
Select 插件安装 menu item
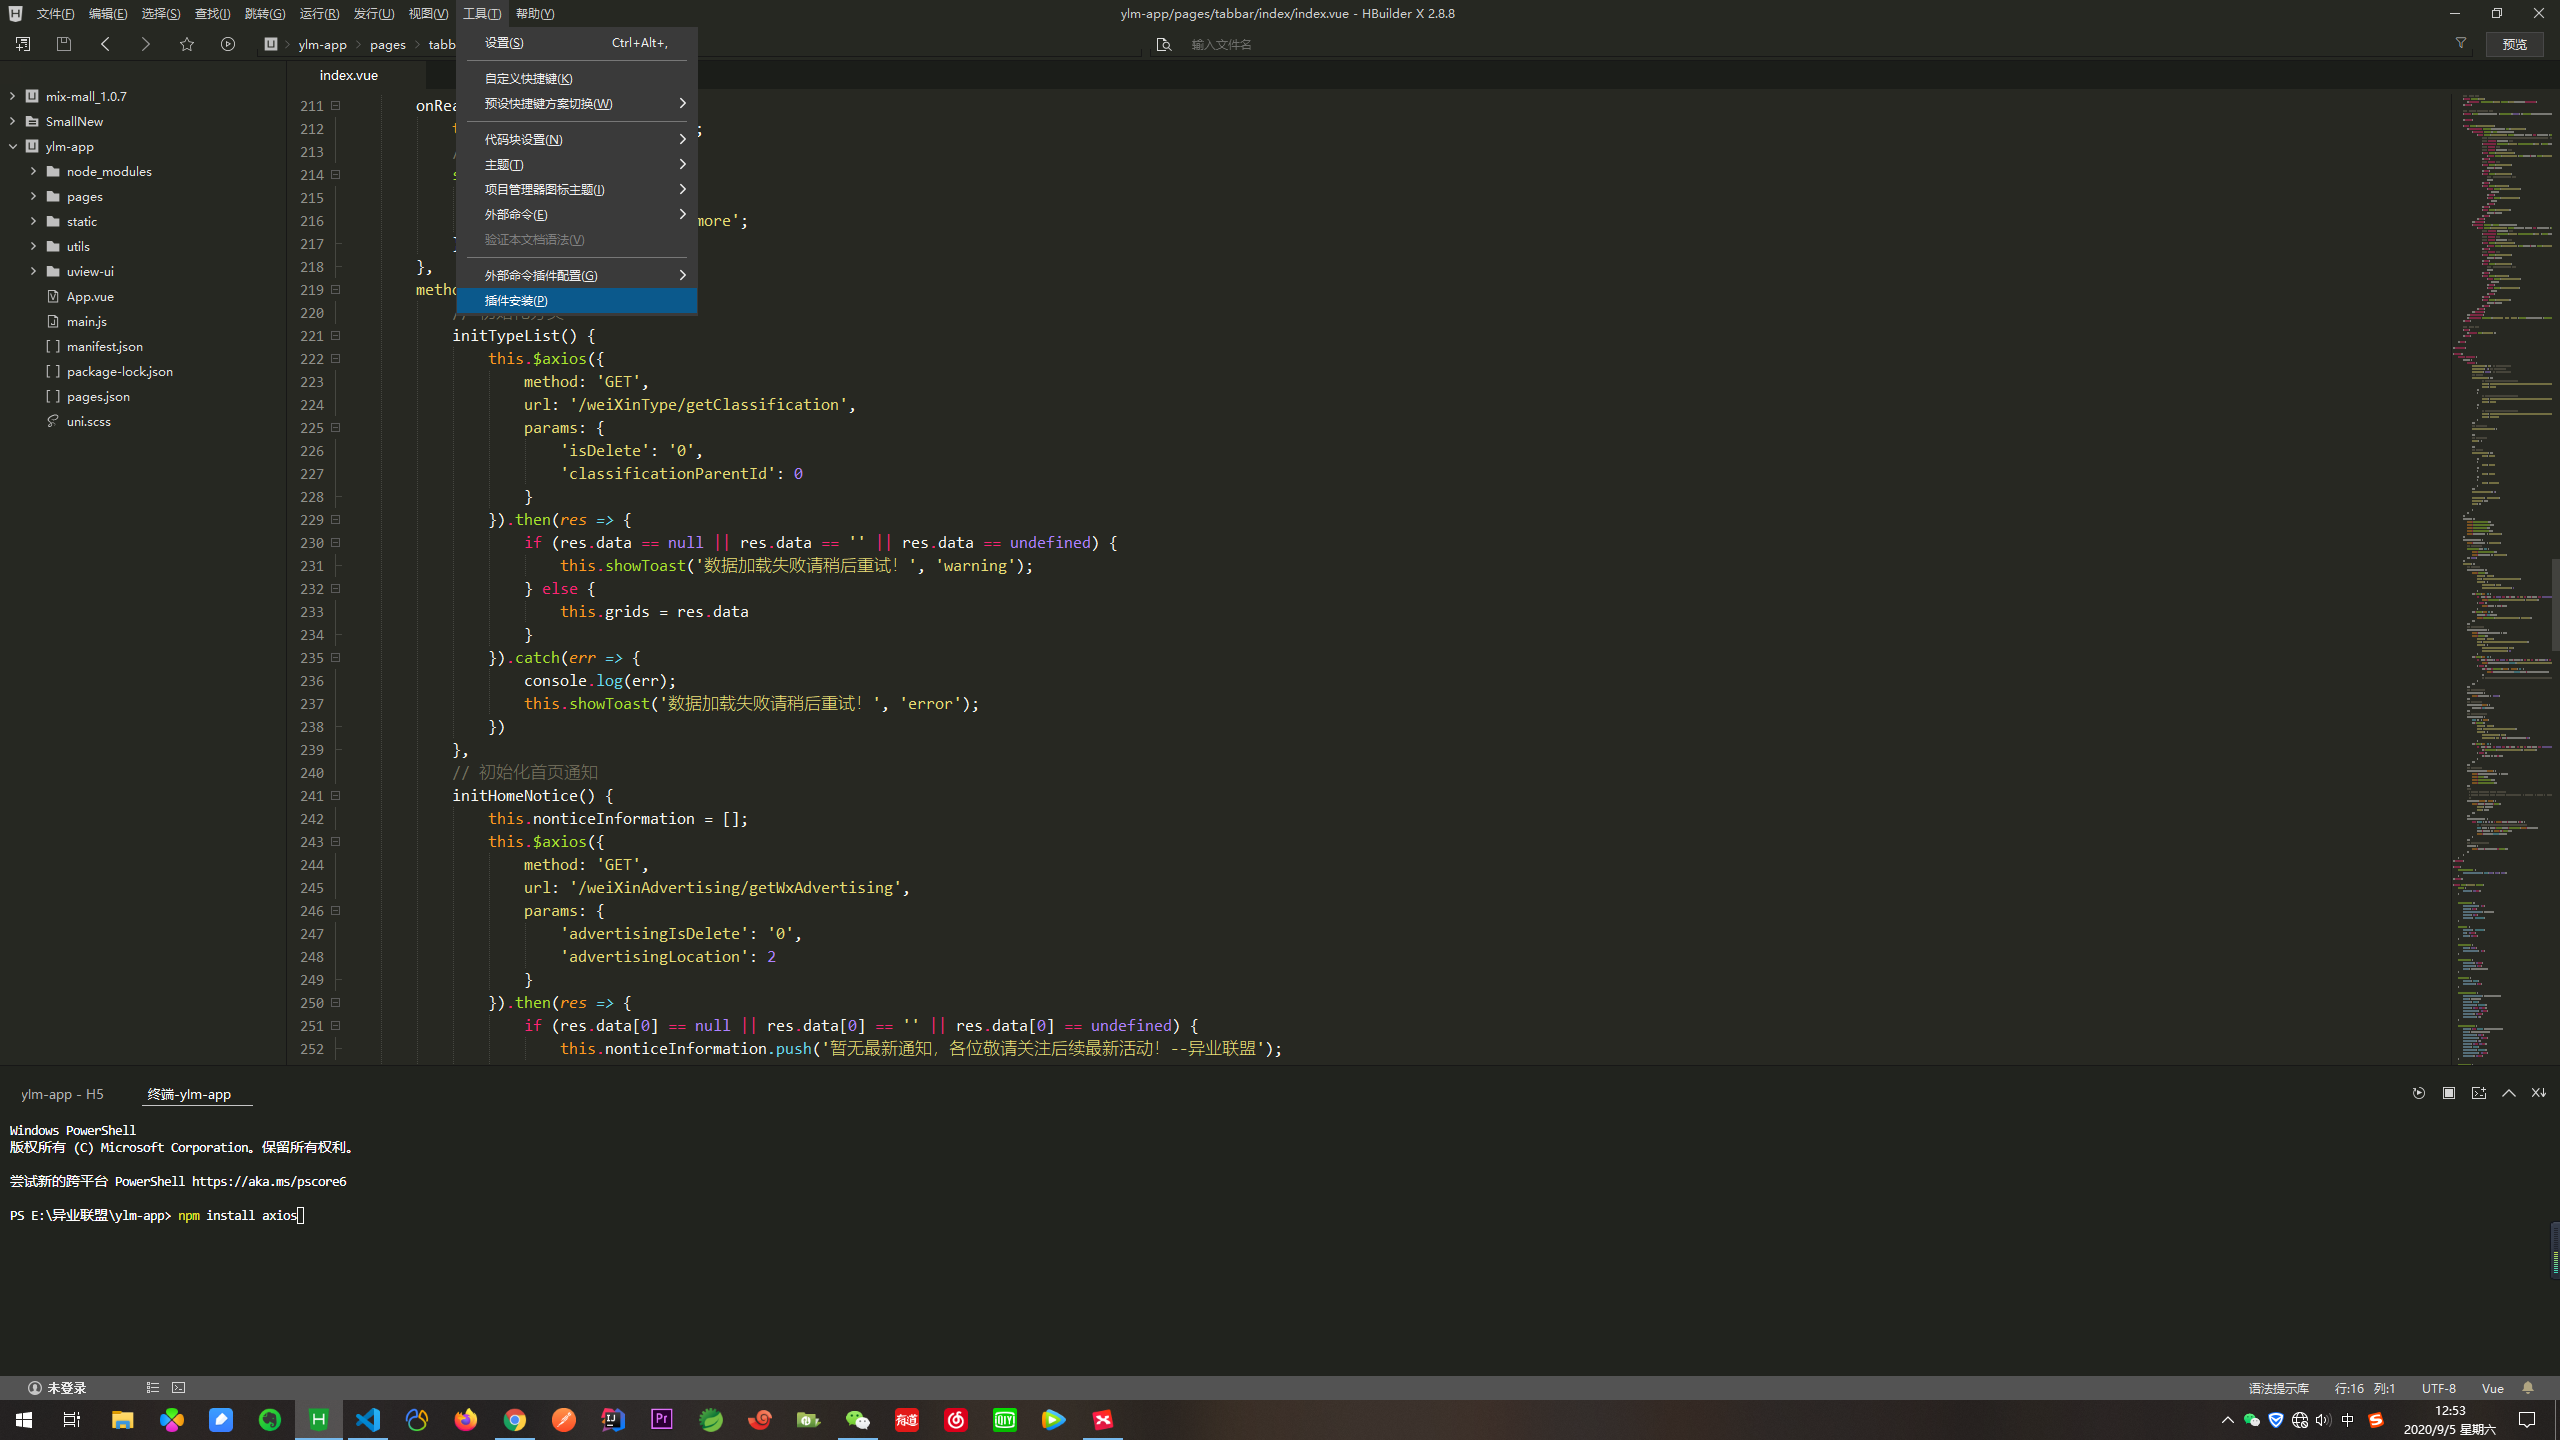577,300
